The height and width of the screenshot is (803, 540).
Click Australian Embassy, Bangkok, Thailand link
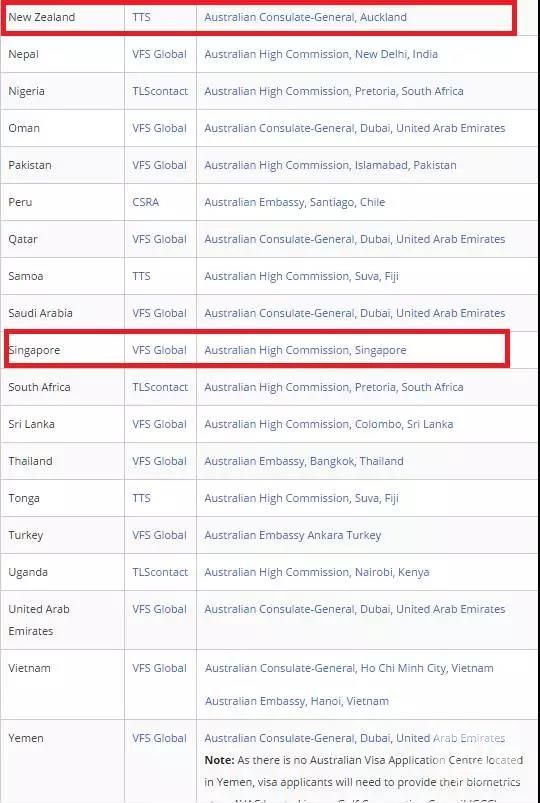click(x=304, y=461)
